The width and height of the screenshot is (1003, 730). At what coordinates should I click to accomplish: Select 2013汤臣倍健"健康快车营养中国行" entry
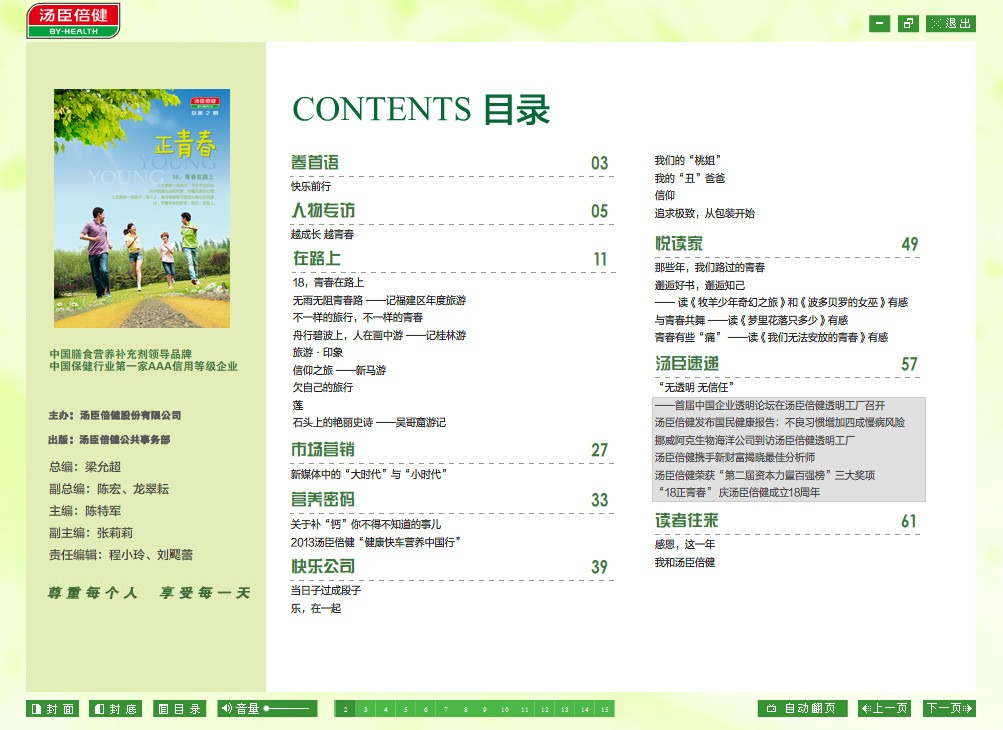(375, 543)
